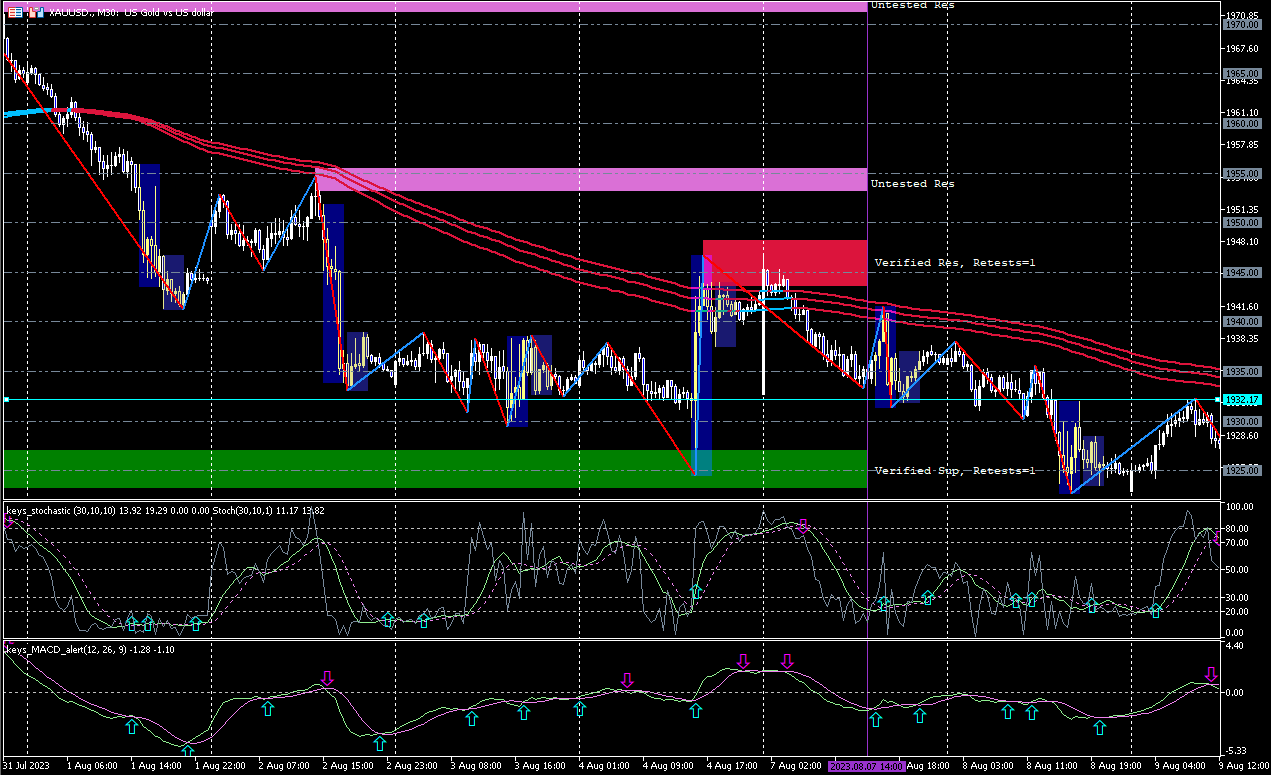Click the 4 Aug 01:00 time label
1271x775 pixels.
pyautogui.click(x=604, y=766)
